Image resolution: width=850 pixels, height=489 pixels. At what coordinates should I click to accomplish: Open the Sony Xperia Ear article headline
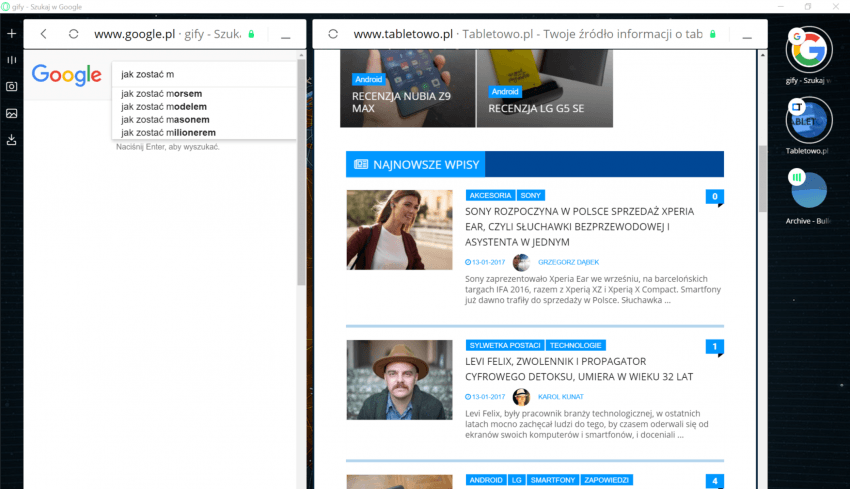(x=579, y=227)
